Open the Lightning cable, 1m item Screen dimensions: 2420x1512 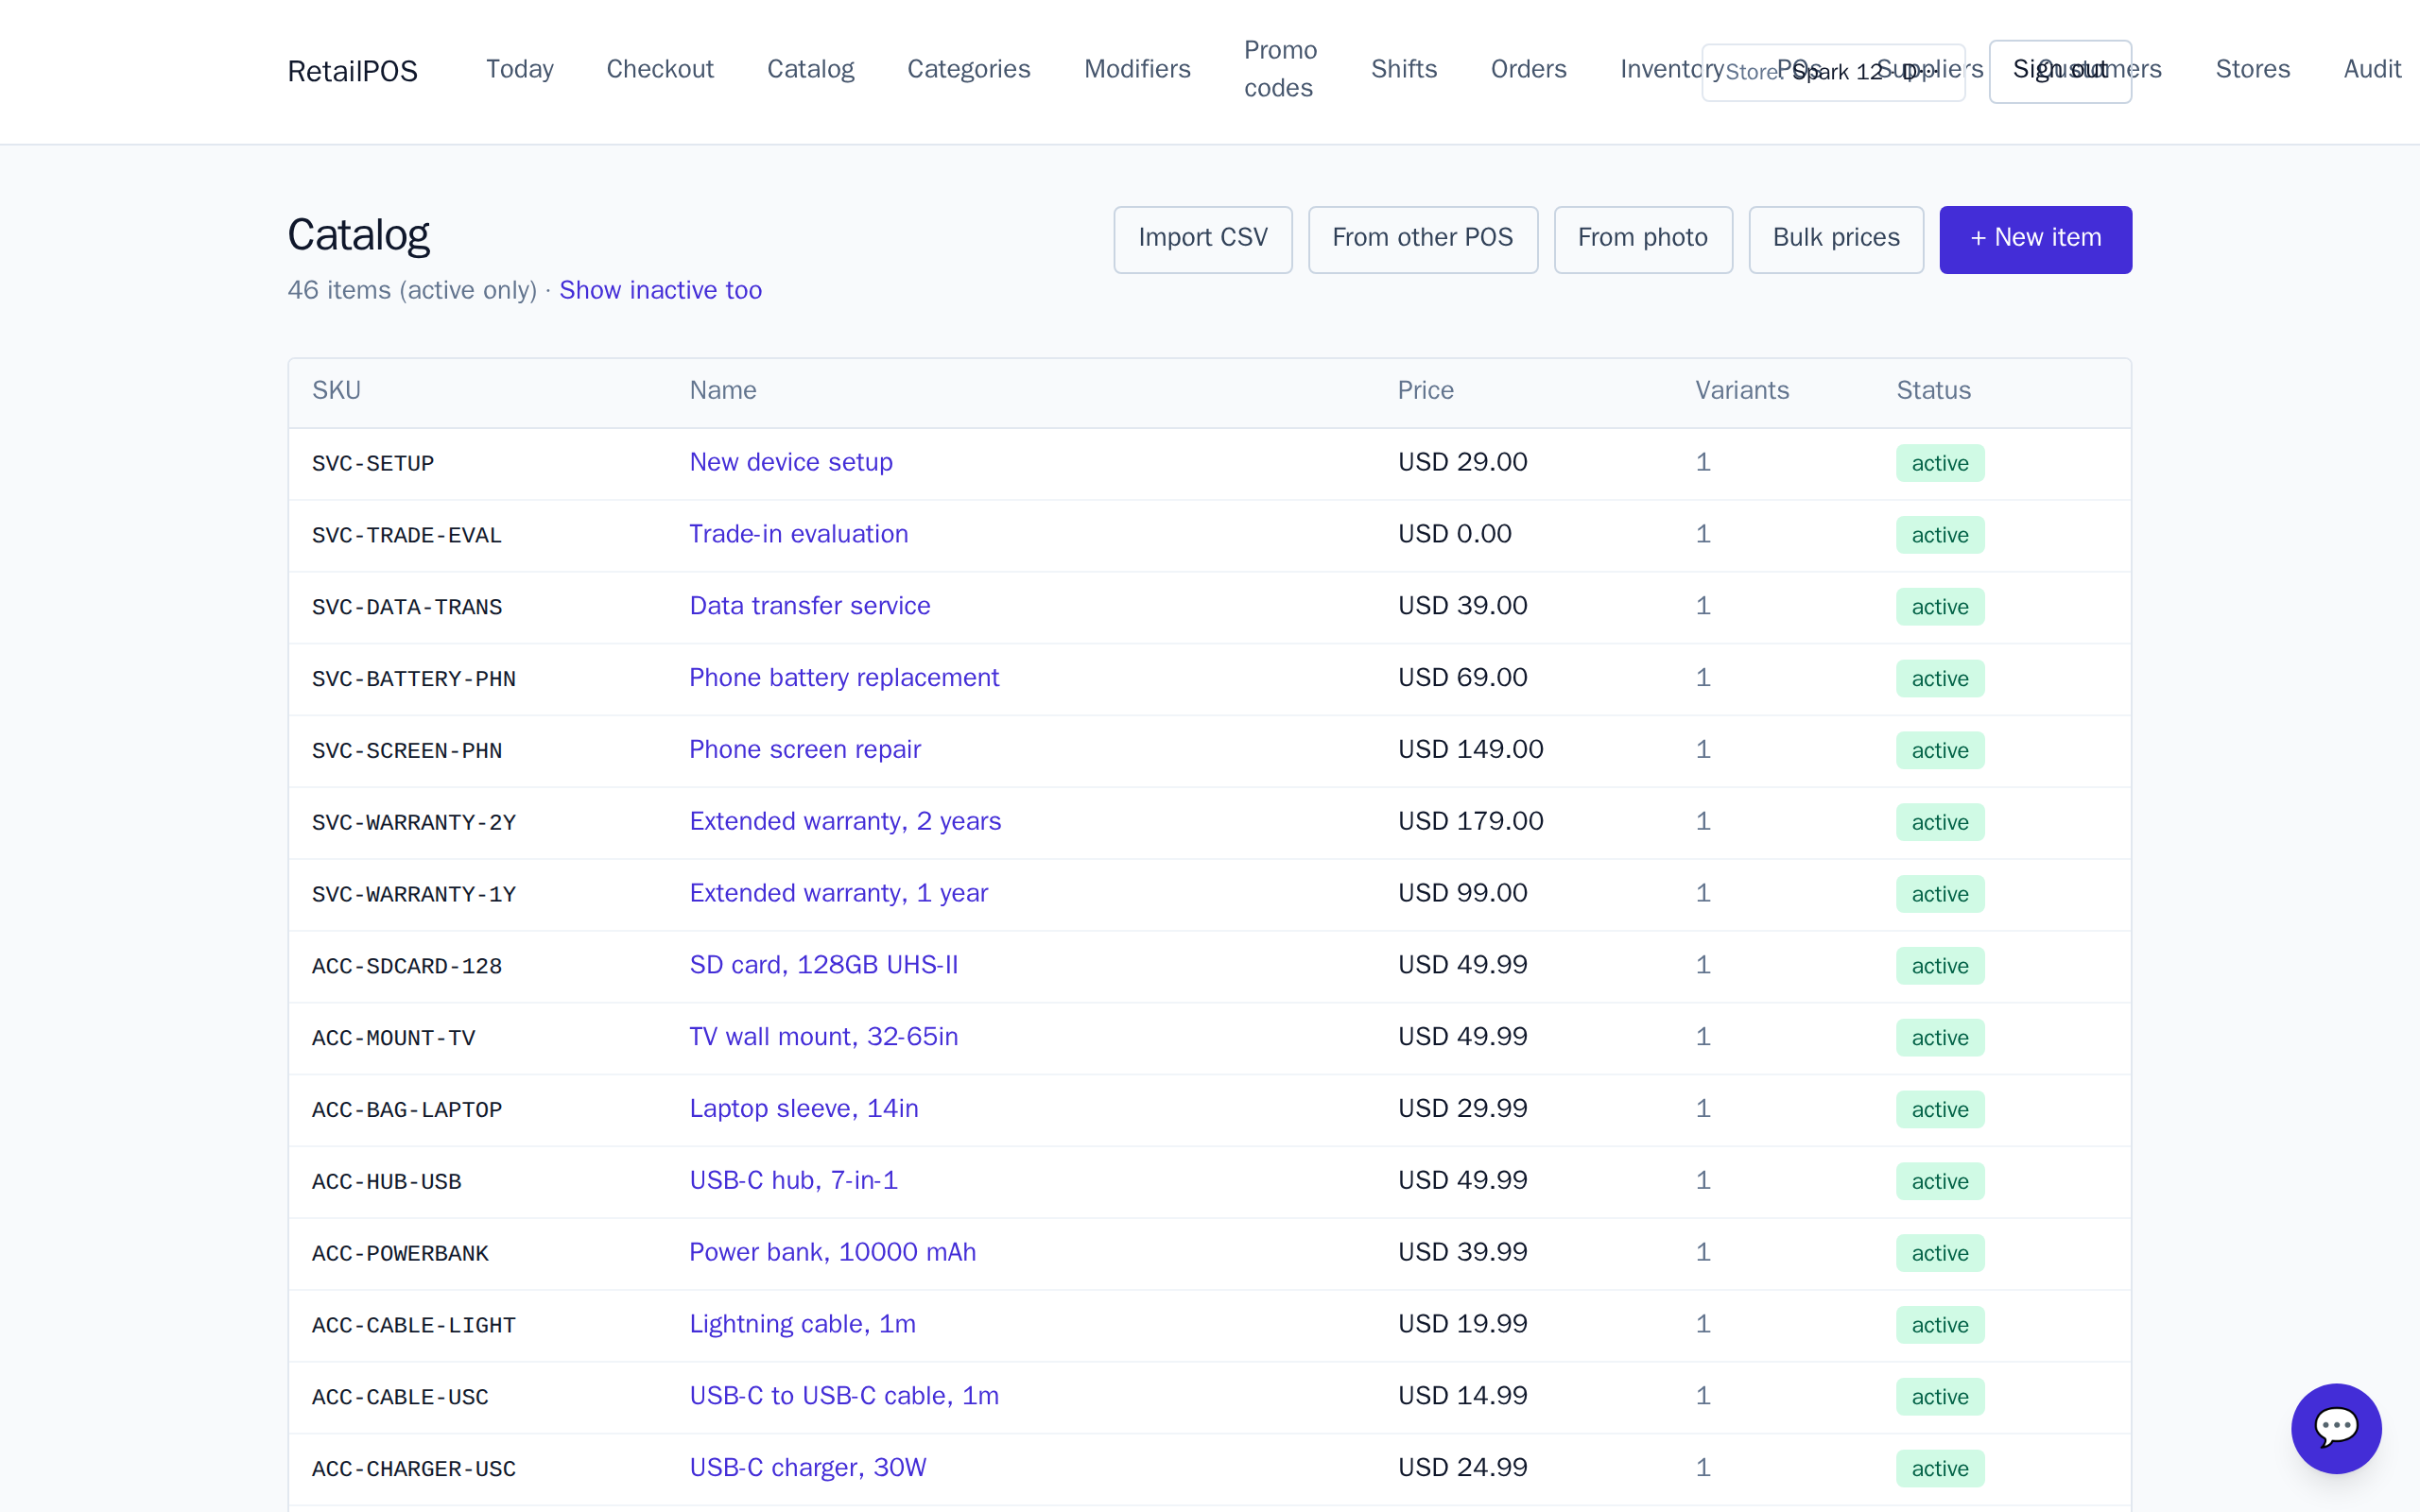click(x=803, y=1324)
